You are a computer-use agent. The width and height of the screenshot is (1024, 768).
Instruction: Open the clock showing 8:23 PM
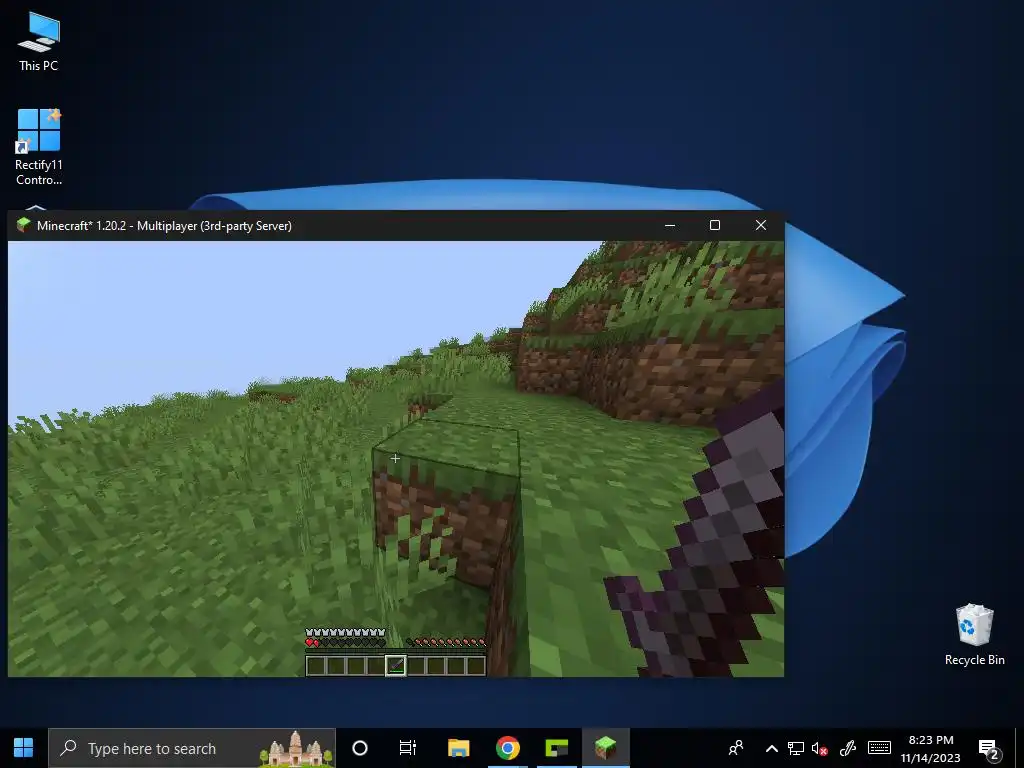point(931,748)
